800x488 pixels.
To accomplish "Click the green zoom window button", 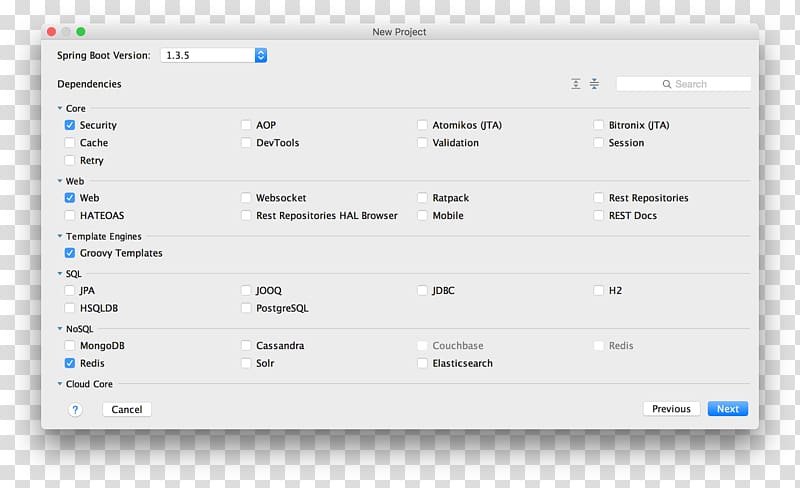I will pos(81,32).
